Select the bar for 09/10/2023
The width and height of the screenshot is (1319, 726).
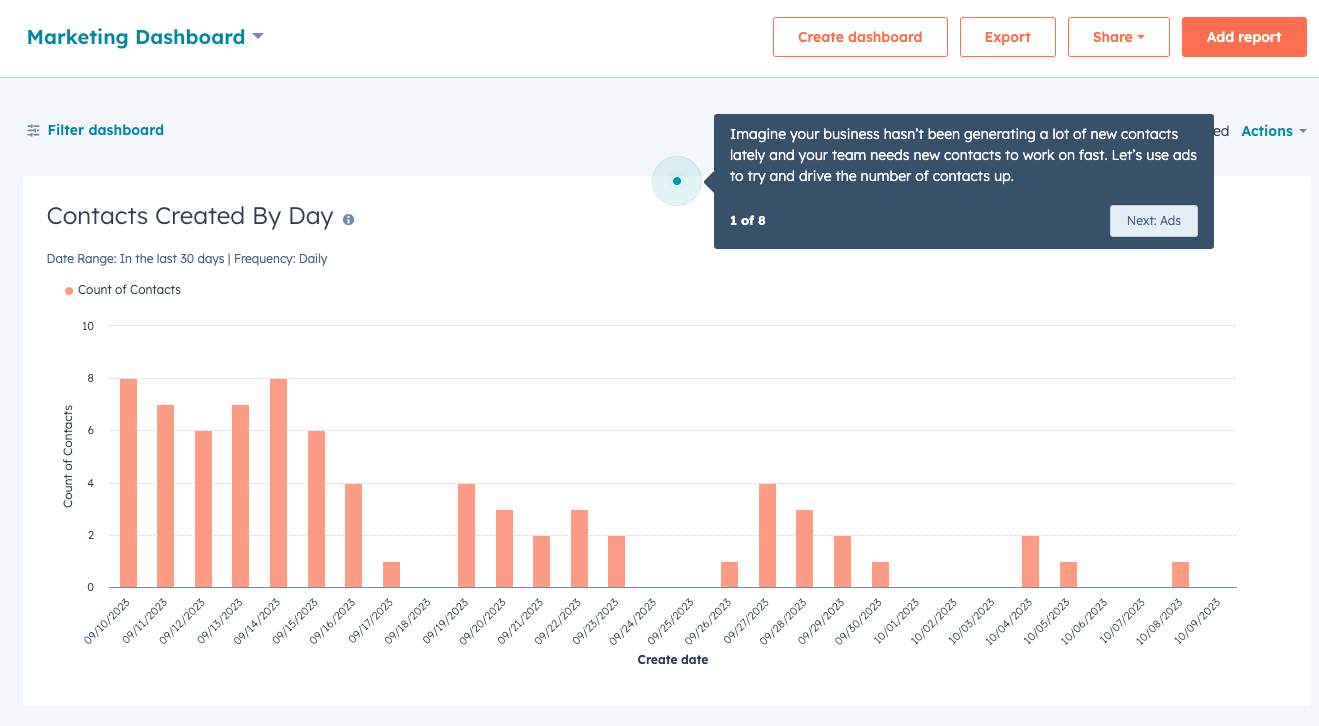128,483
